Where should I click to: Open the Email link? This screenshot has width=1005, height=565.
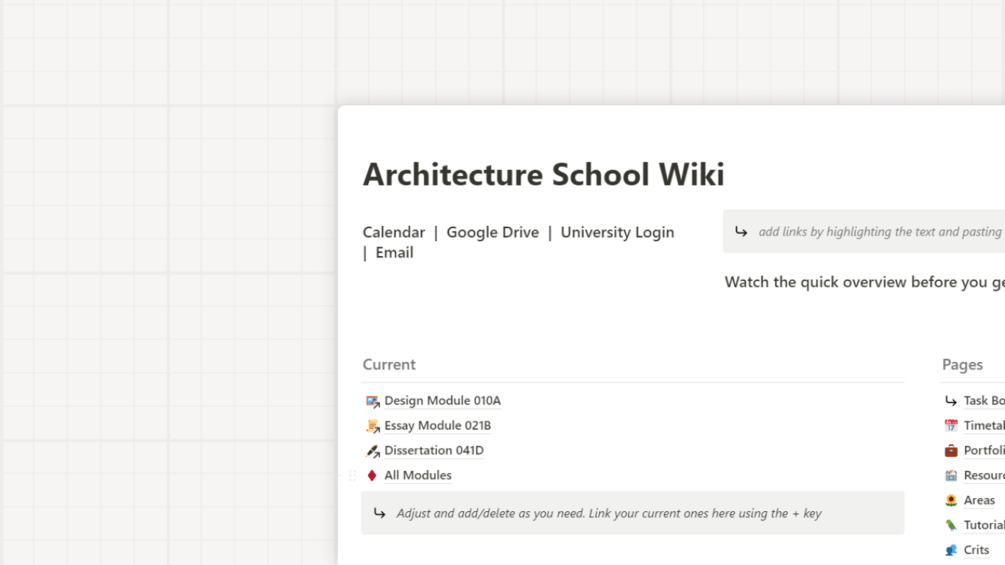tap(394, 253)
